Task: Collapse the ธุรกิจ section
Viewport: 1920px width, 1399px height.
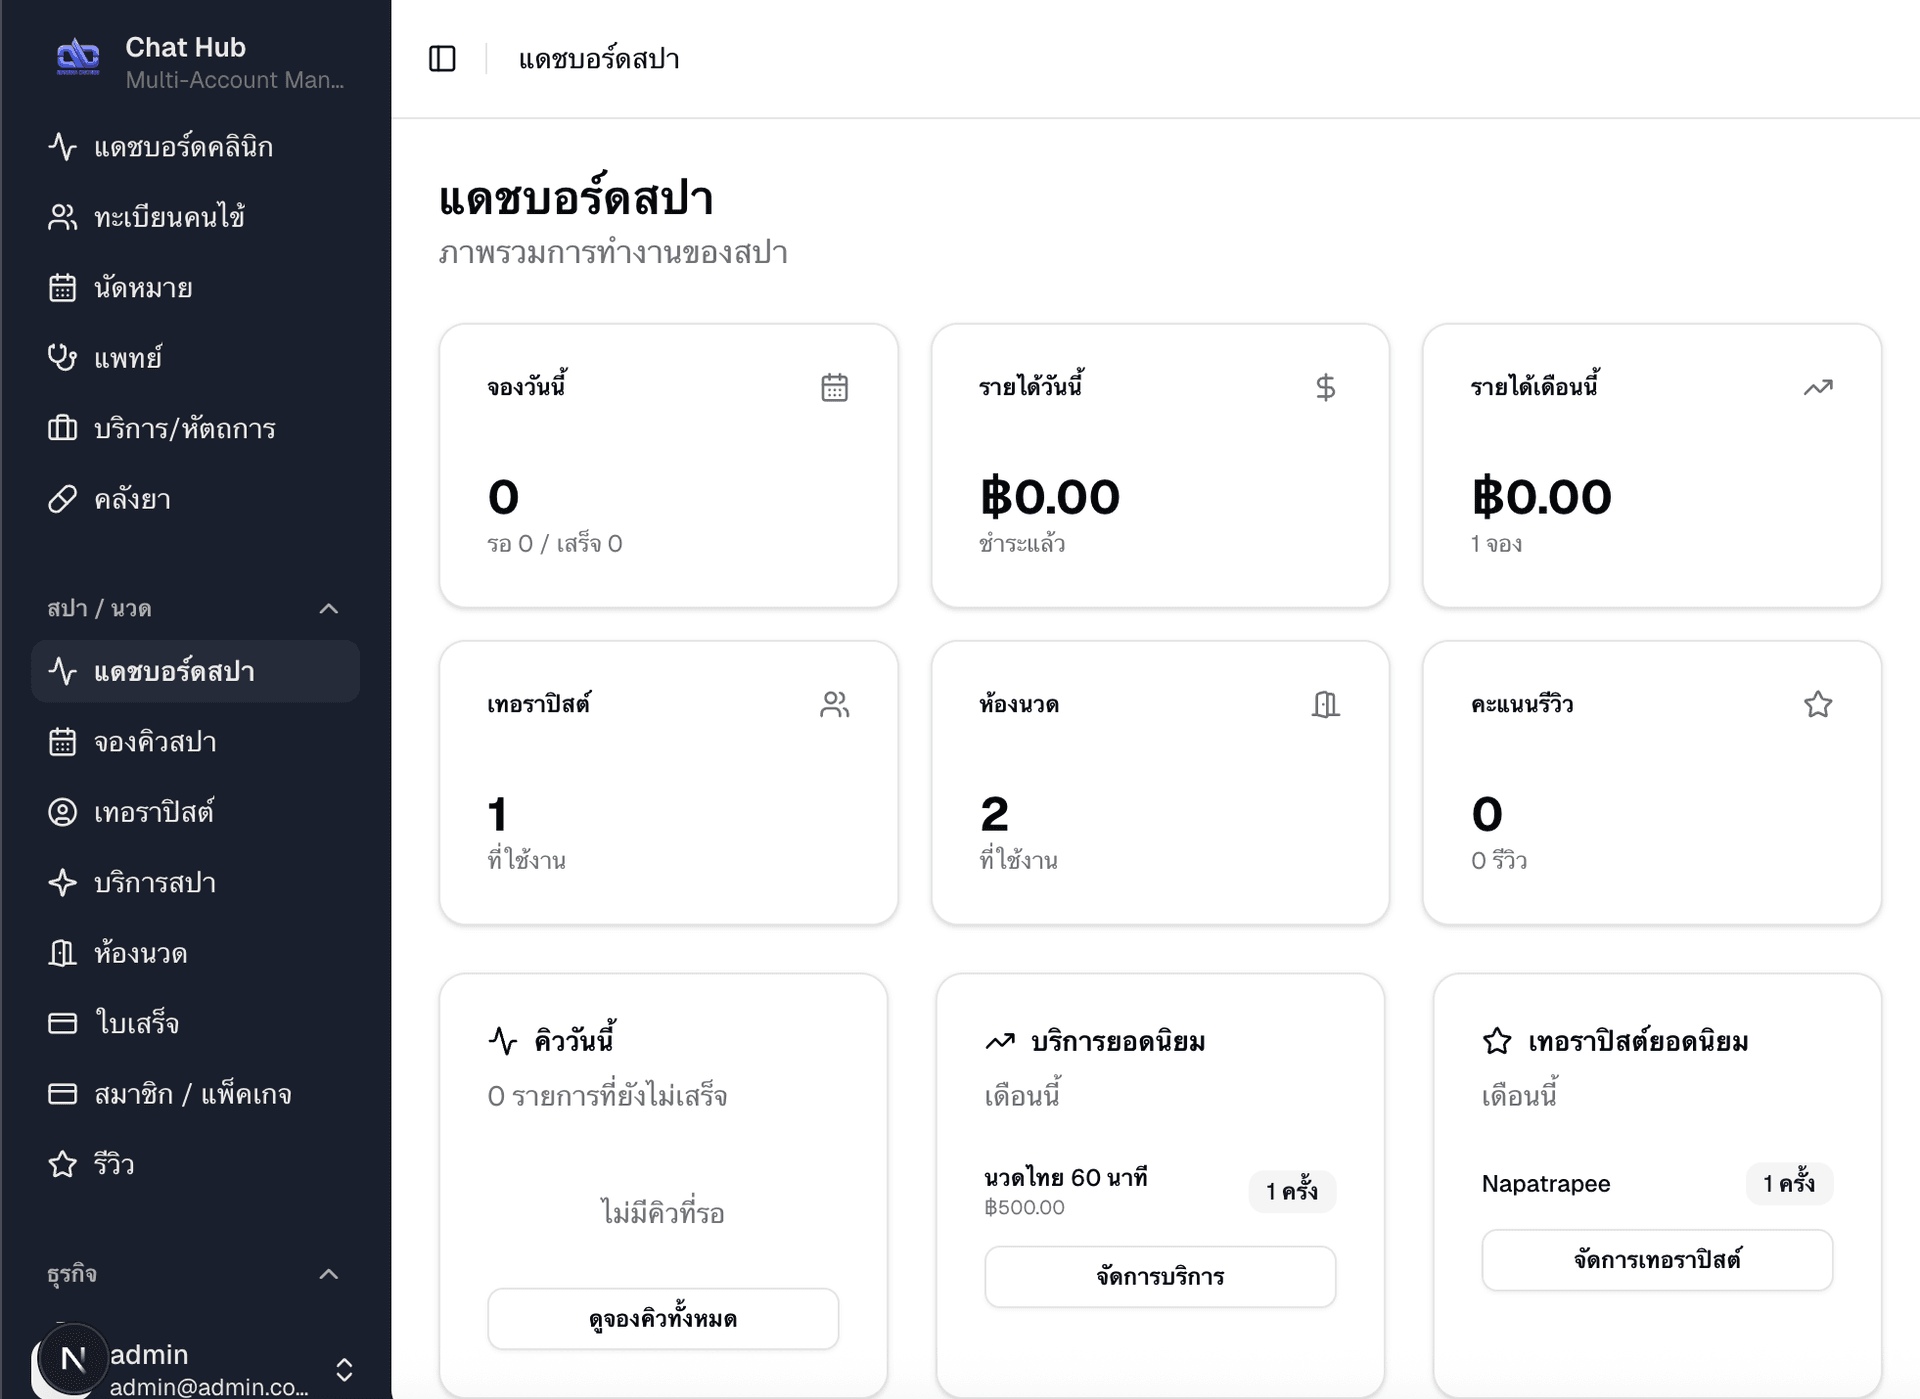Action: tap(329, 1275)
